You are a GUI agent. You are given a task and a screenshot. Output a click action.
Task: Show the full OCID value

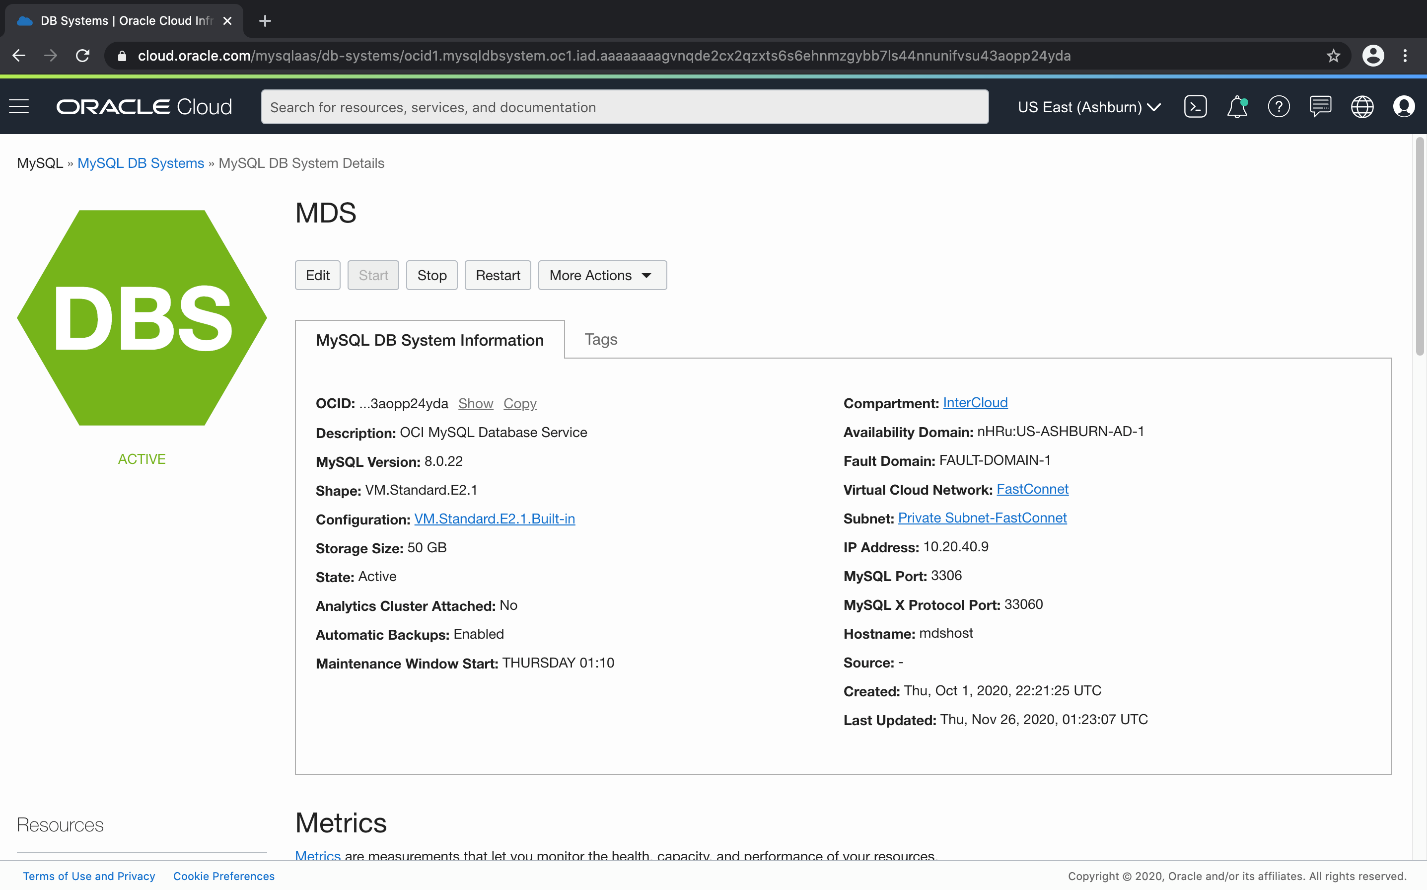coord(475,403)
